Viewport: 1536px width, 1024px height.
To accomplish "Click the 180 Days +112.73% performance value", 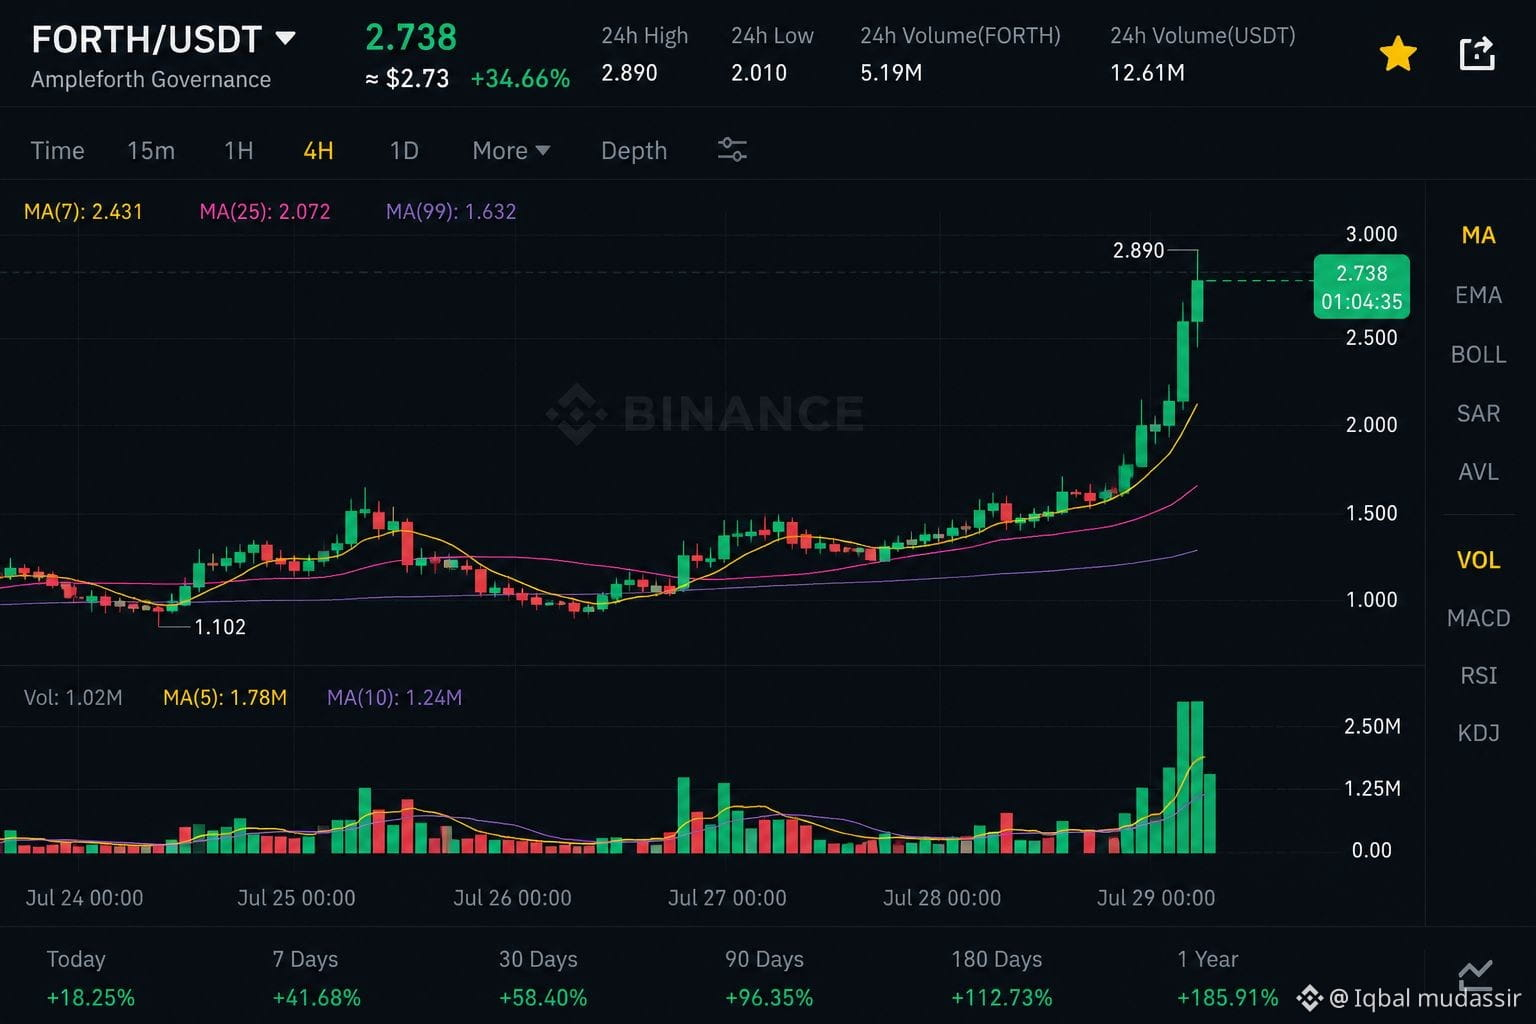I will (x=1001, y=998).
